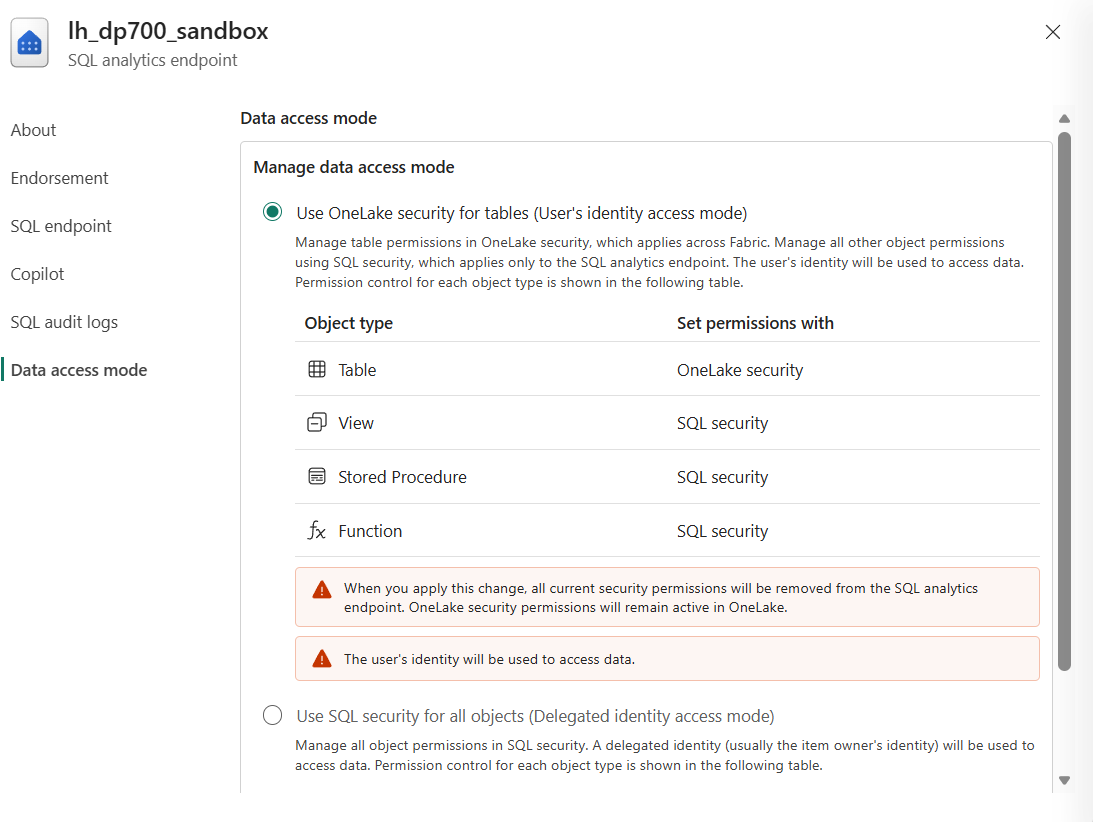
Task: Click the Manage data access mode heading
Action: tap(353, 167)
